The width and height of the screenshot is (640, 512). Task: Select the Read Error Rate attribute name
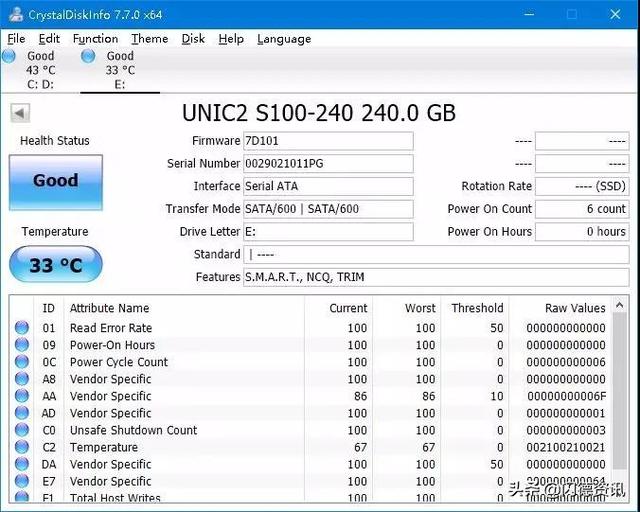point(111,328)
